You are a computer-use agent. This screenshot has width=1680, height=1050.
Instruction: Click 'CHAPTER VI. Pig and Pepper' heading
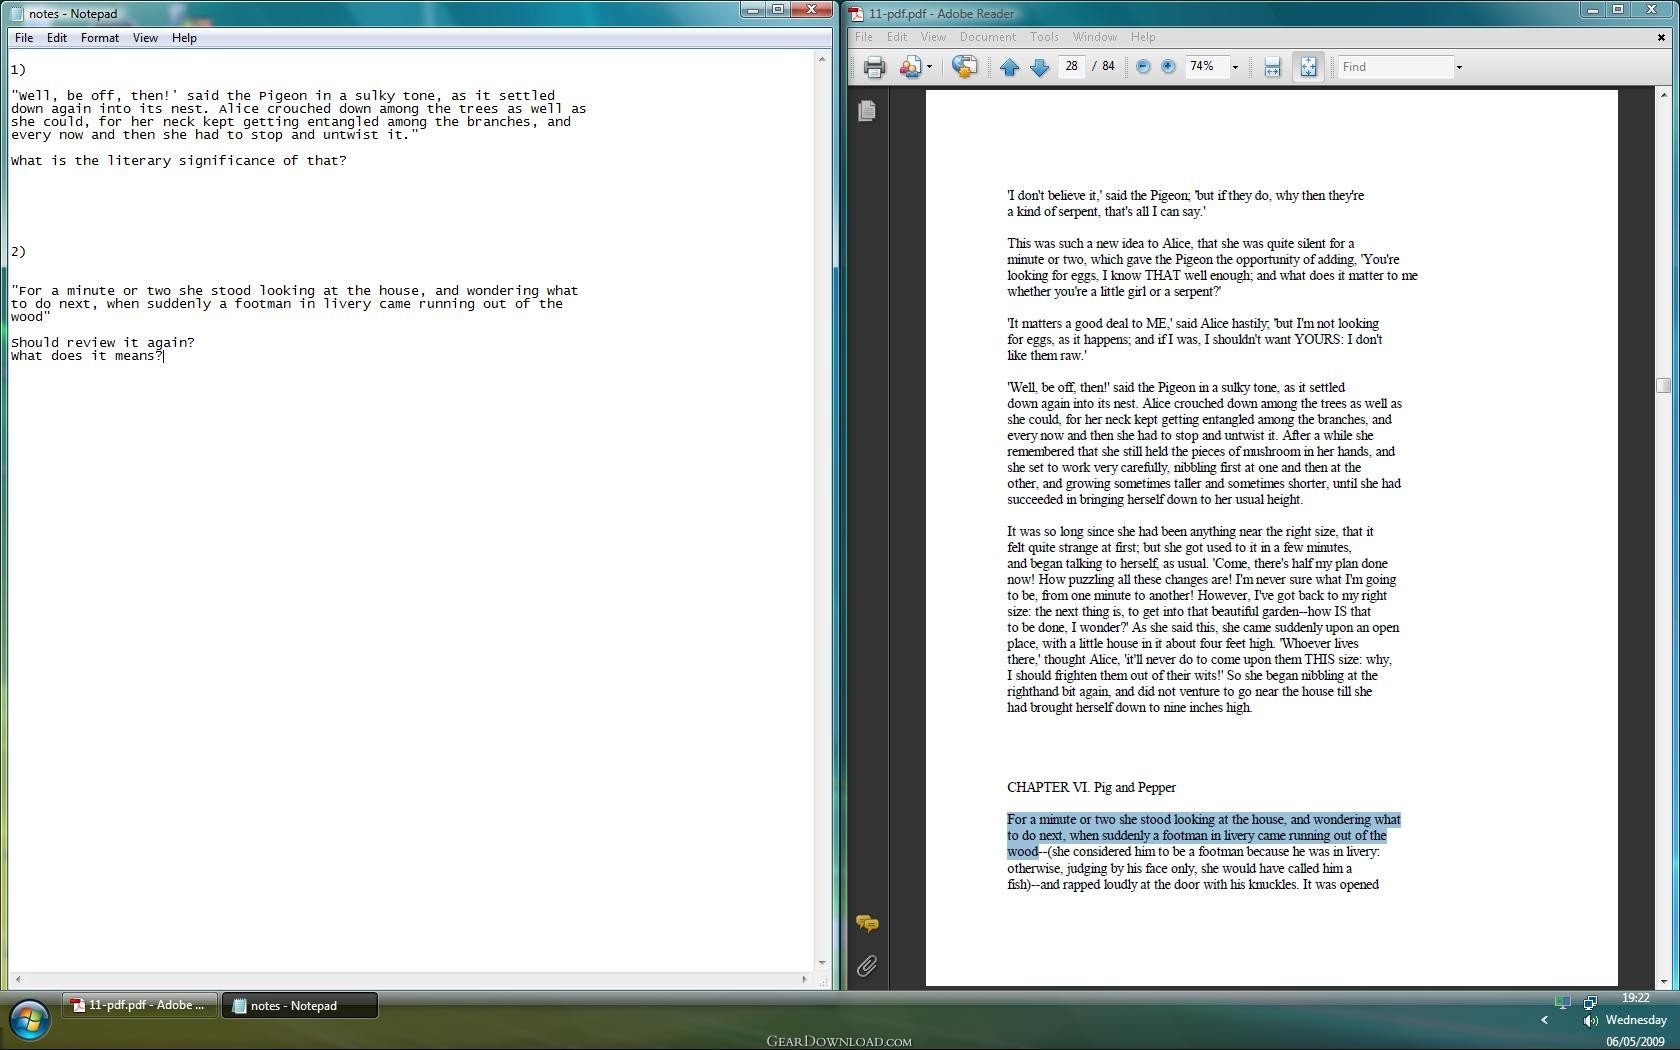(x=1091, y=788)
